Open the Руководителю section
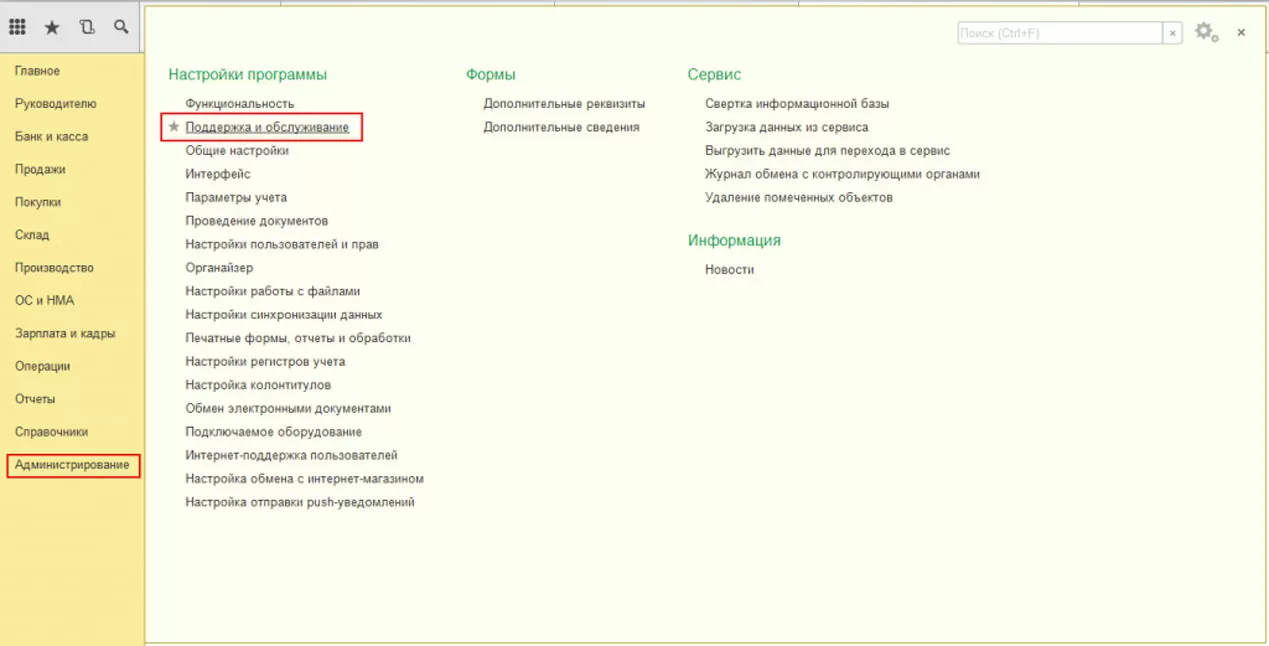This screenshot has height=646, width=1269. (x=56, y=104)
